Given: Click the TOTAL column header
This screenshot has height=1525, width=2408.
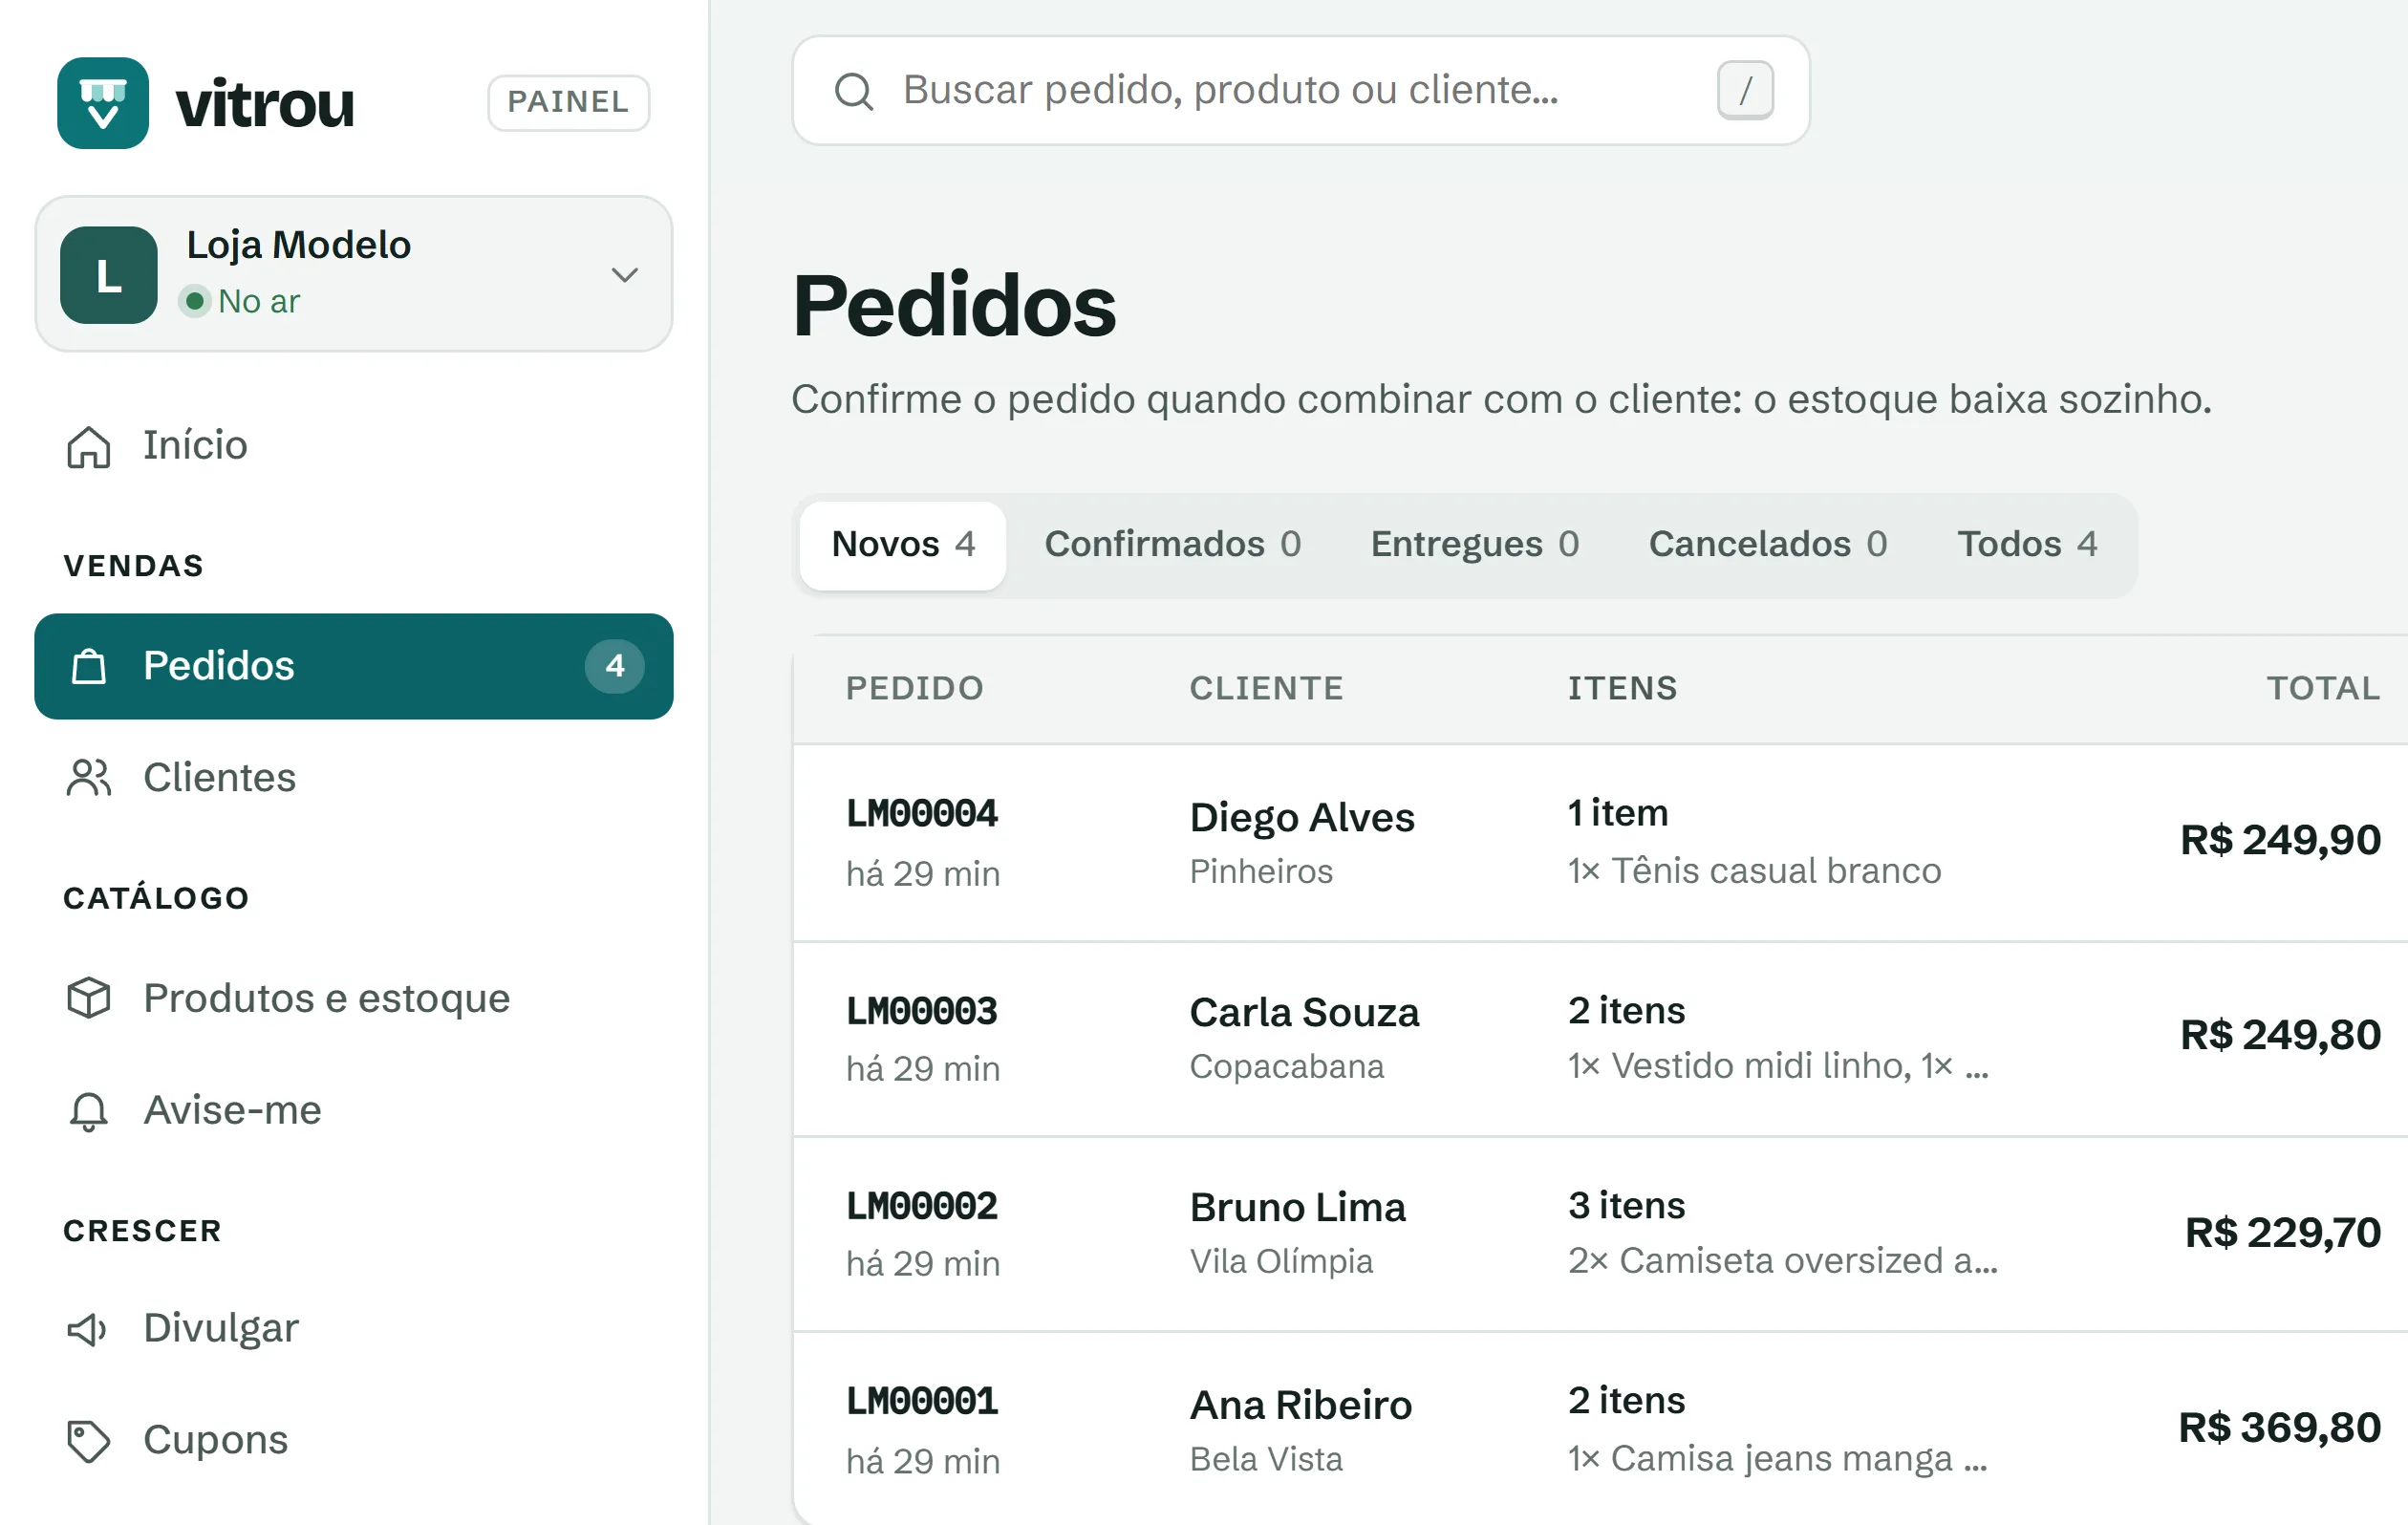Looking at the screenshot, I should [x=2323, y=688].
